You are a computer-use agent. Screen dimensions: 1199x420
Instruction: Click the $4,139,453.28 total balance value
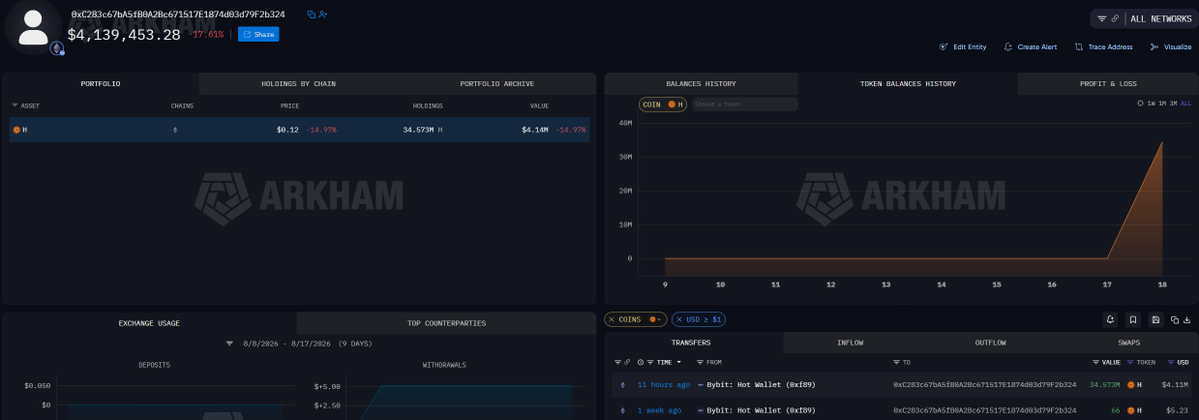click(x=124, y=34)
